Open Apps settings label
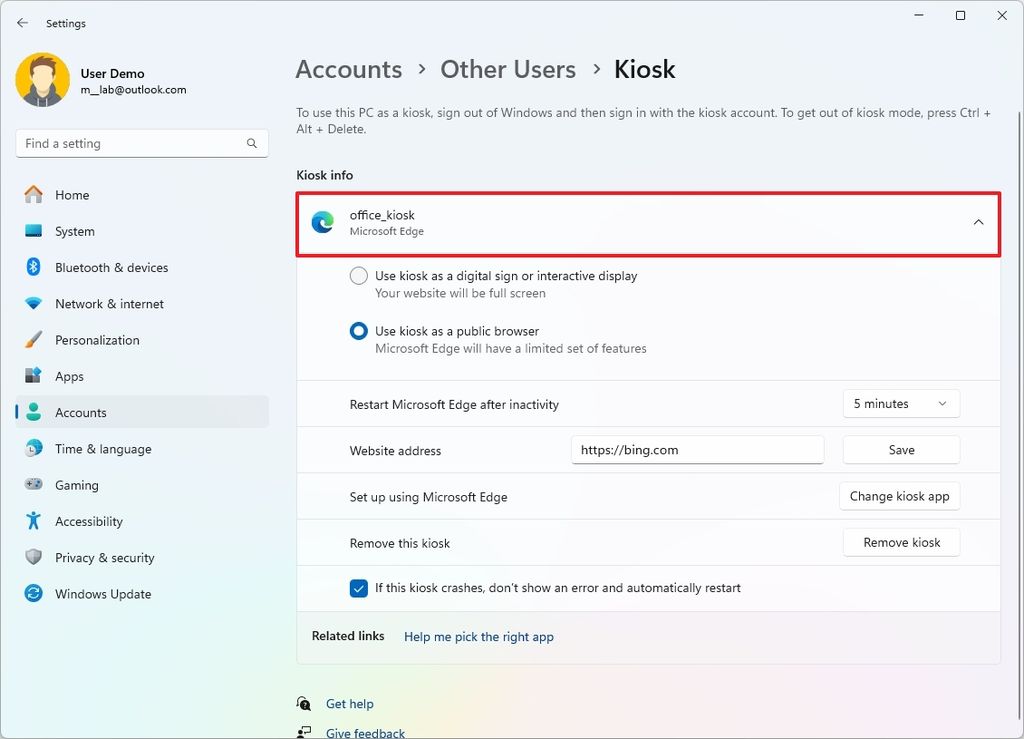This screenshot has width=1024, height=739. [x=69, y=377]
